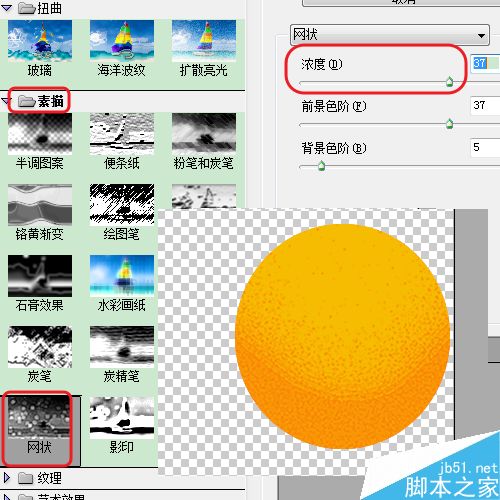
Task: Choose the 炭笔 charcoal filter thumbnail
Action: [40, 347]
